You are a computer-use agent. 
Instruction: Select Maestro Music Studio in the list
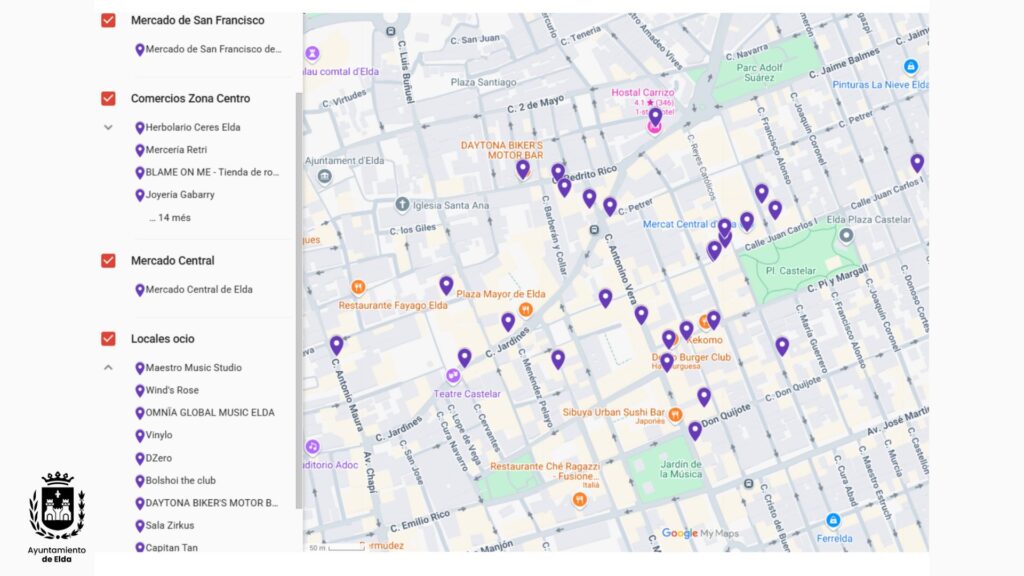pos(193,368)
